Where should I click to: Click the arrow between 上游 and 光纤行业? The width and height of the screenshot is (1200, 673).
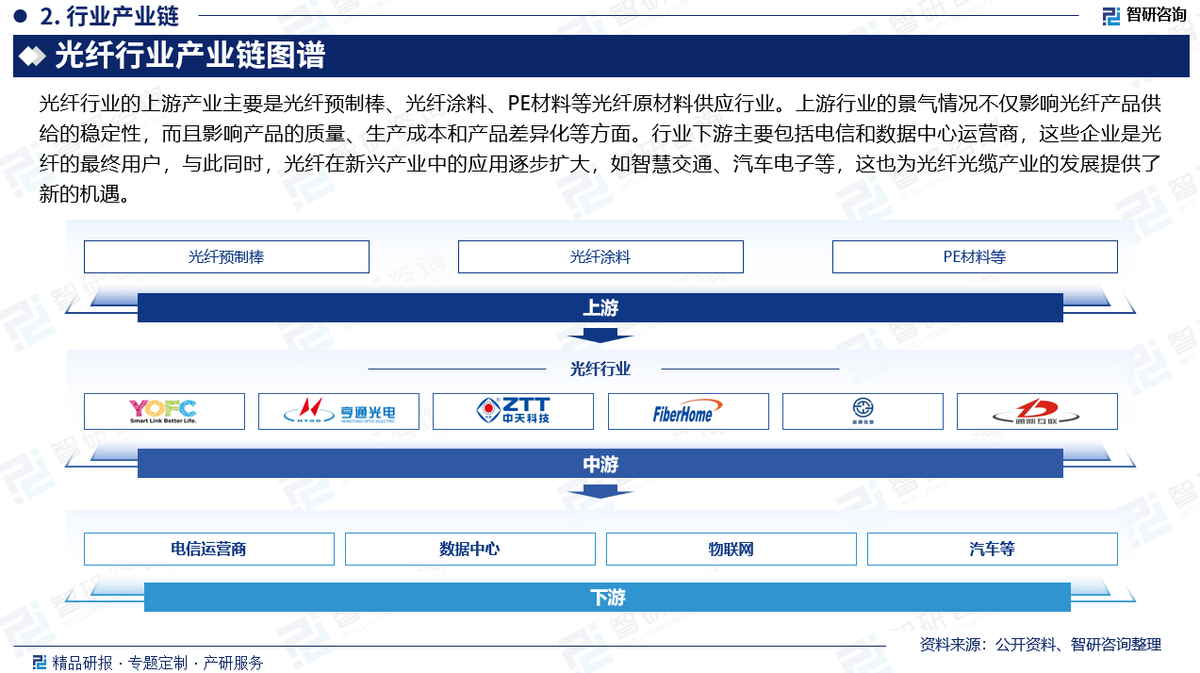coord(600,335)
